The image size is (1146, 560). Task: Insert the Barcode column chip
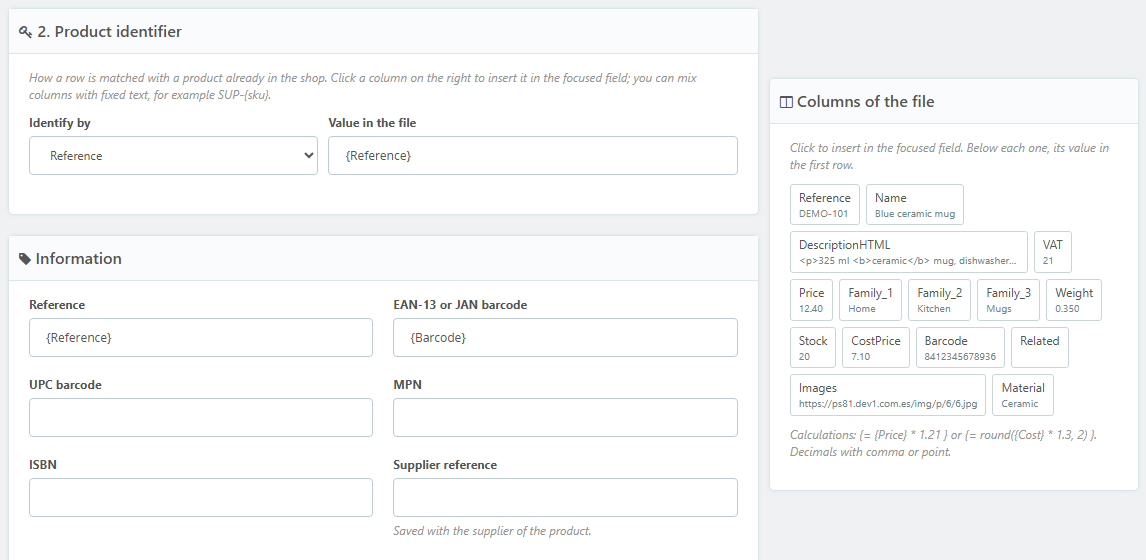(x=960, y=347)
